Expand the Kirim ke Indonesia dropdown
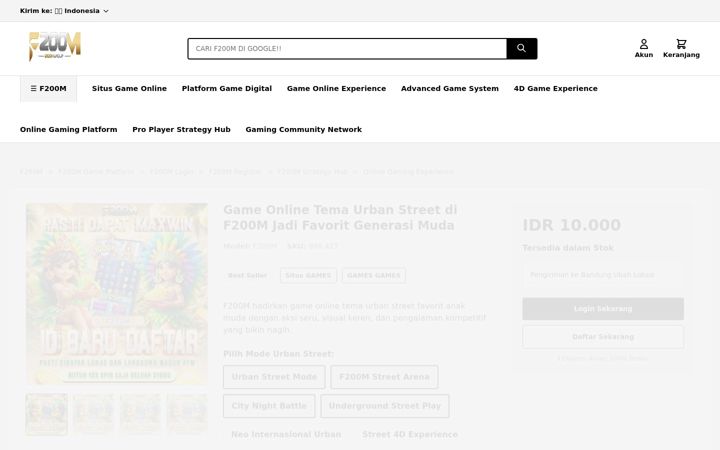720x450 pixels. [64, 11]
